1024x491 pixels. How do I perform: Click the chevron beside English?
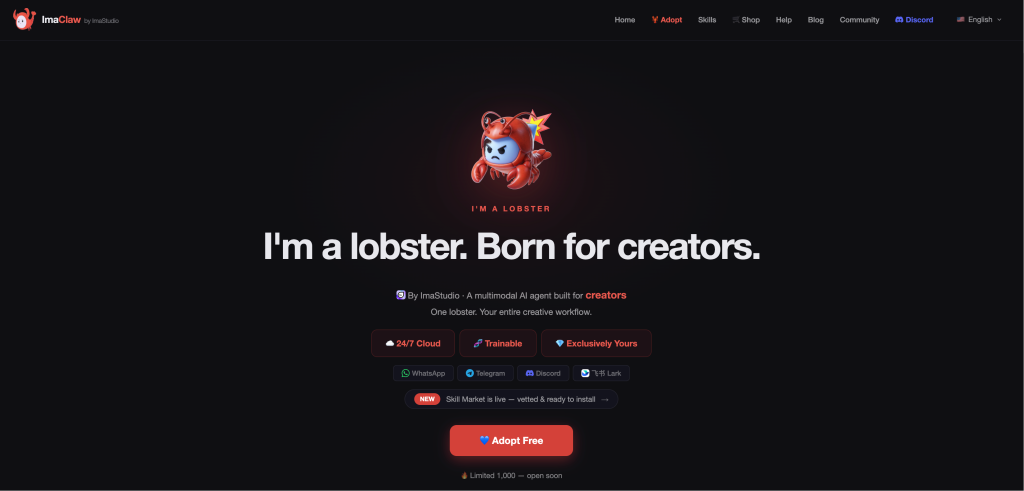click(999, 20)
